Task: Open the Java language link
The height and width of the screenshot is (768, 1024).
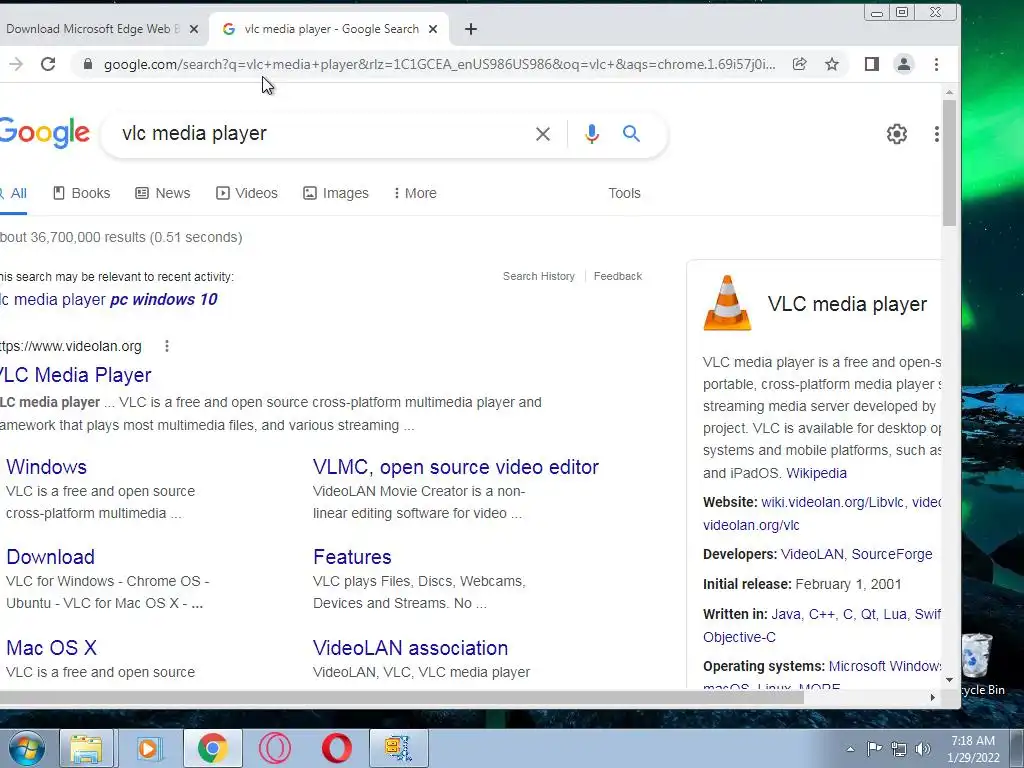Action: click(x=786, y=615)
